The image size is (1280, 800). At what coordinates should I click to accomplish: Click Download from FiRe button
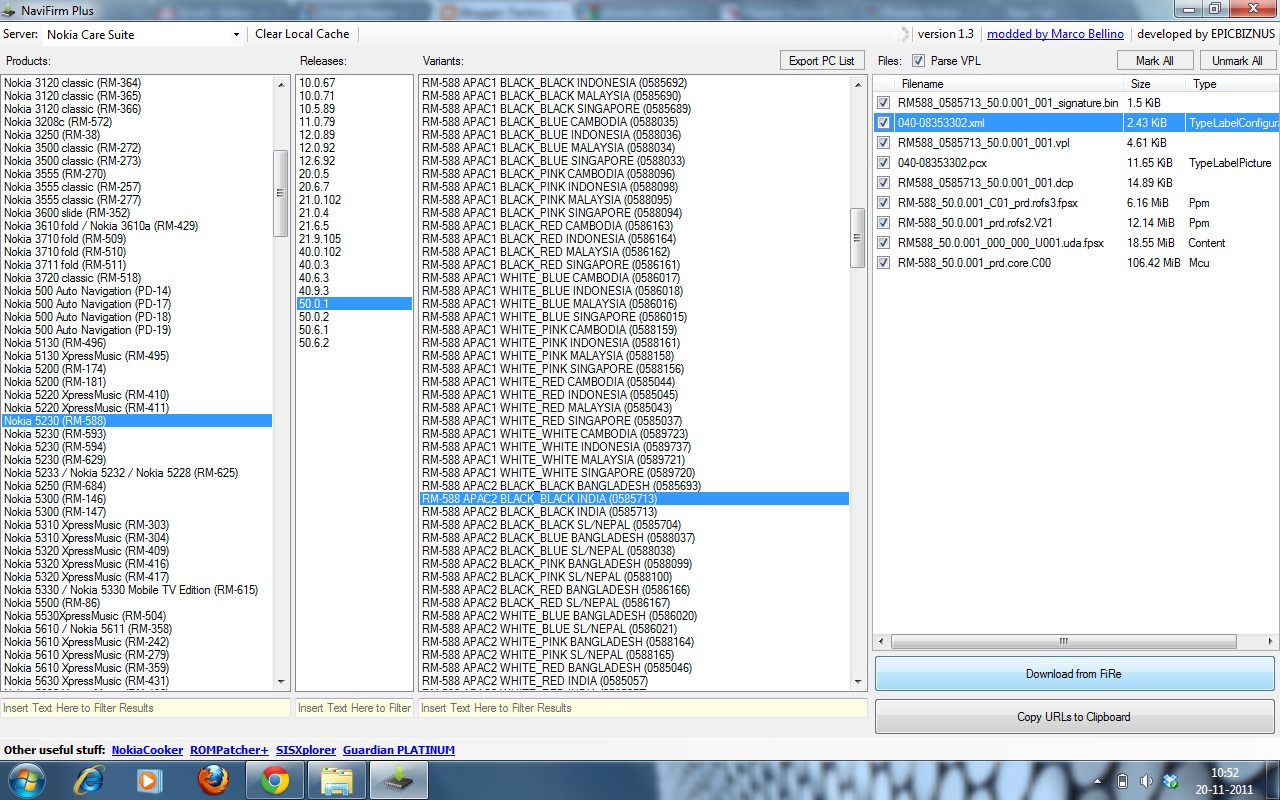(x=1074, y=674)
